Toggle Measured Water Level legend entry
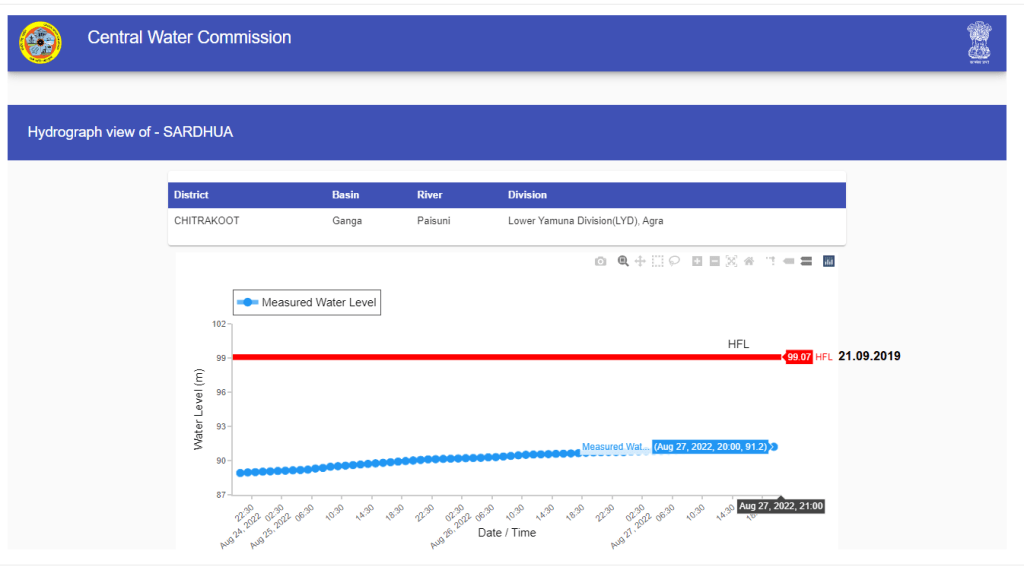This screenshot has height=570, width=1024. click(307, 302)
